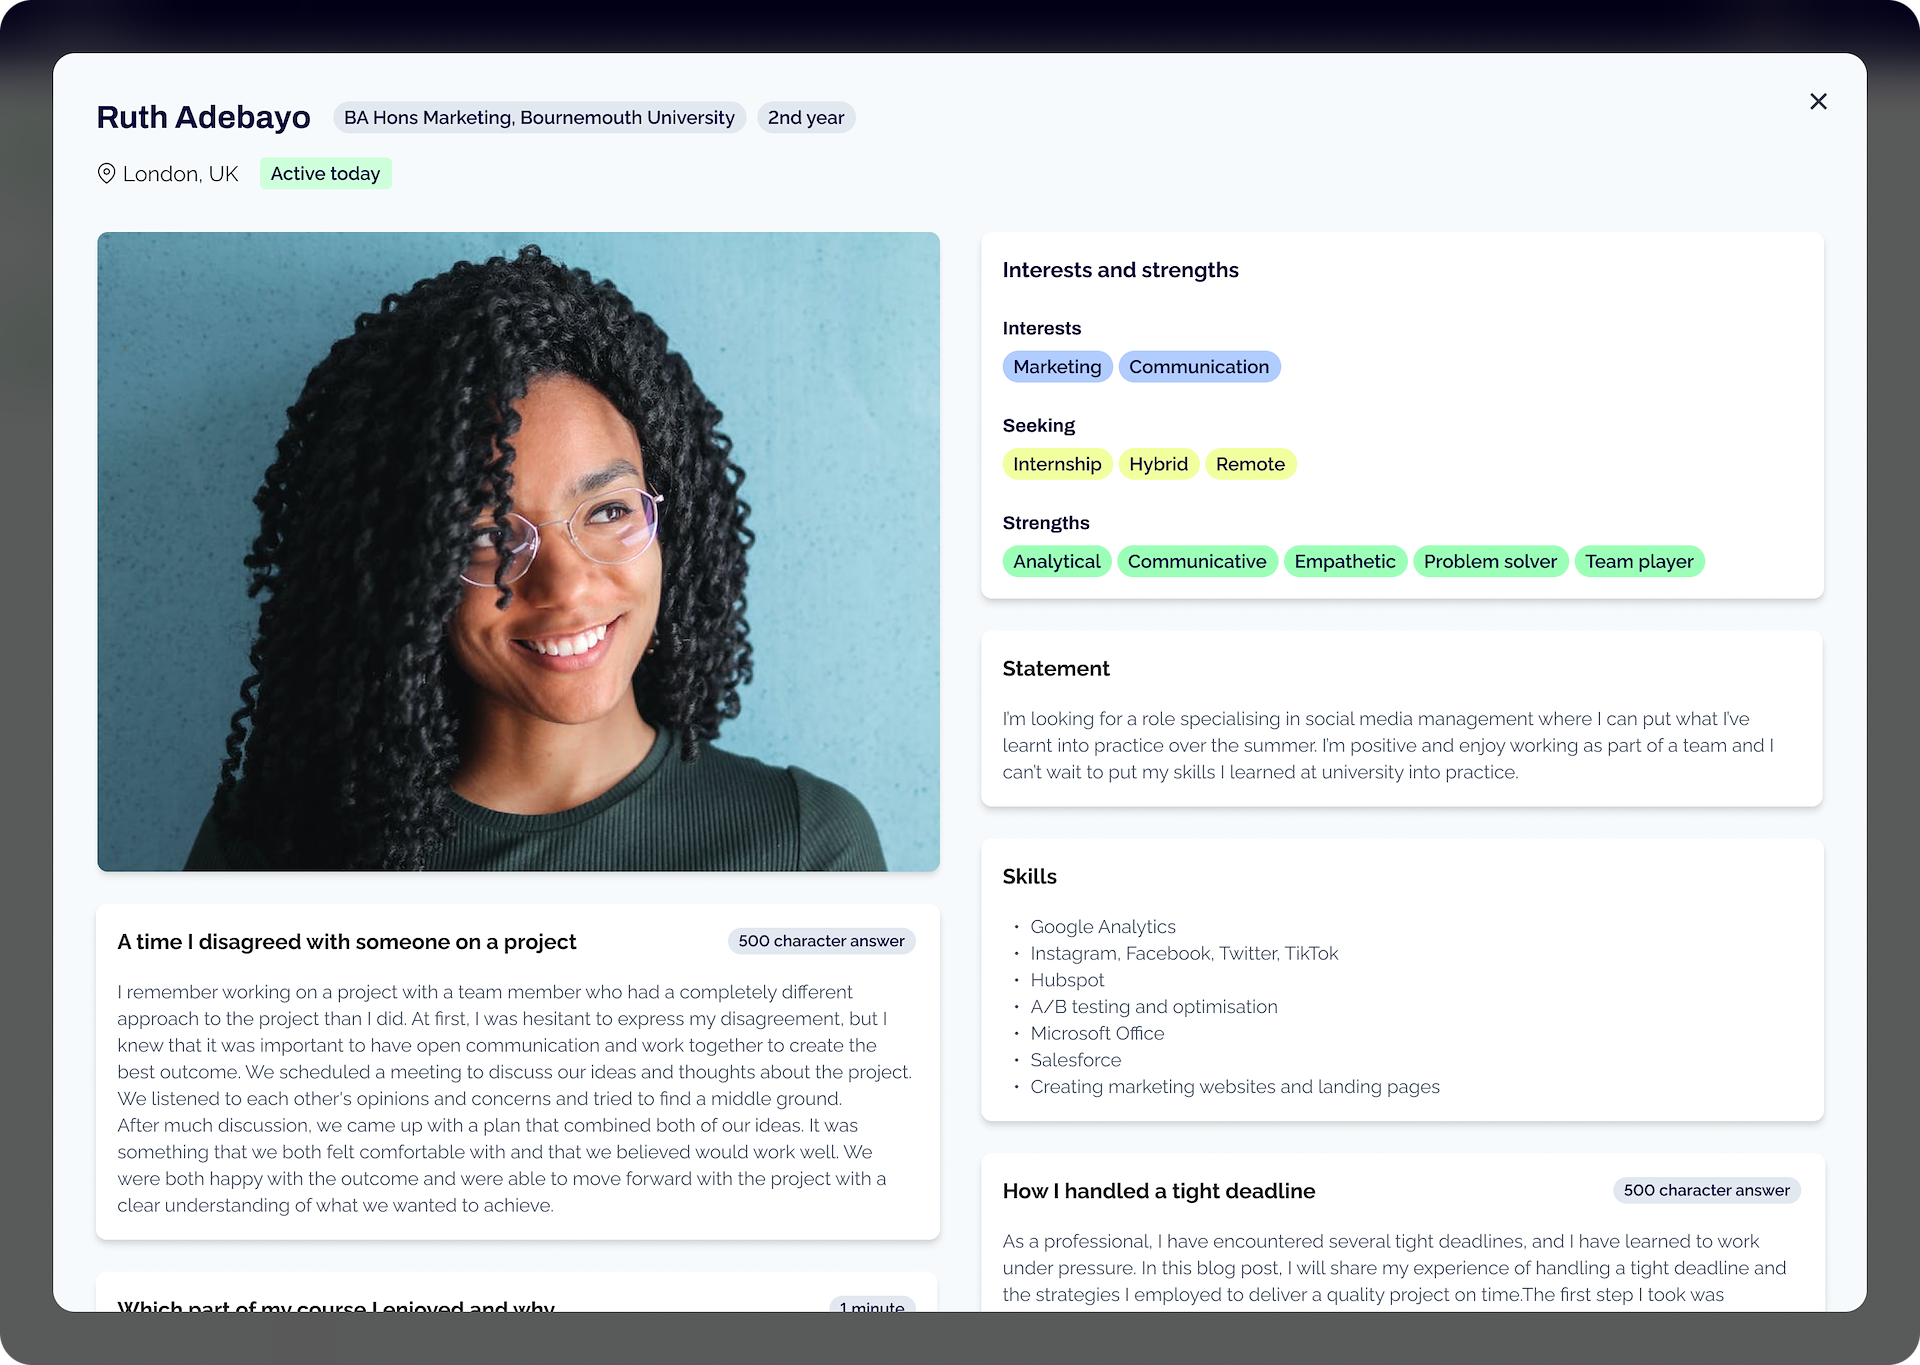Click the Remote seeking tag
The height and width of the screenshot is (1365, 1920).
[1250, 464]
